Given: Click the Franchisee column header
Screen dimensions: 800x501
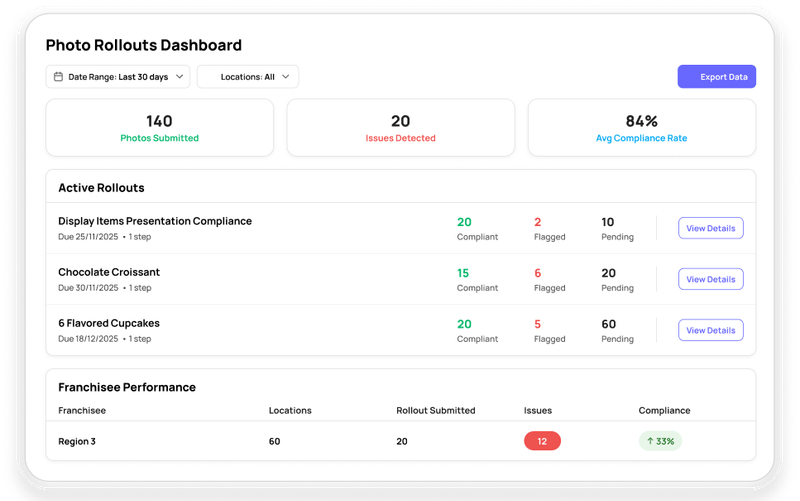Looking at the screenshot, I should click(82, 410).
